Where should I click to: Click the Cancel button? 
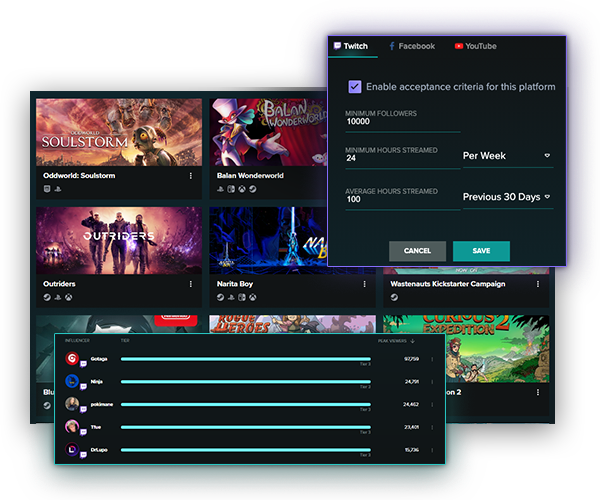tap(417, 251)
